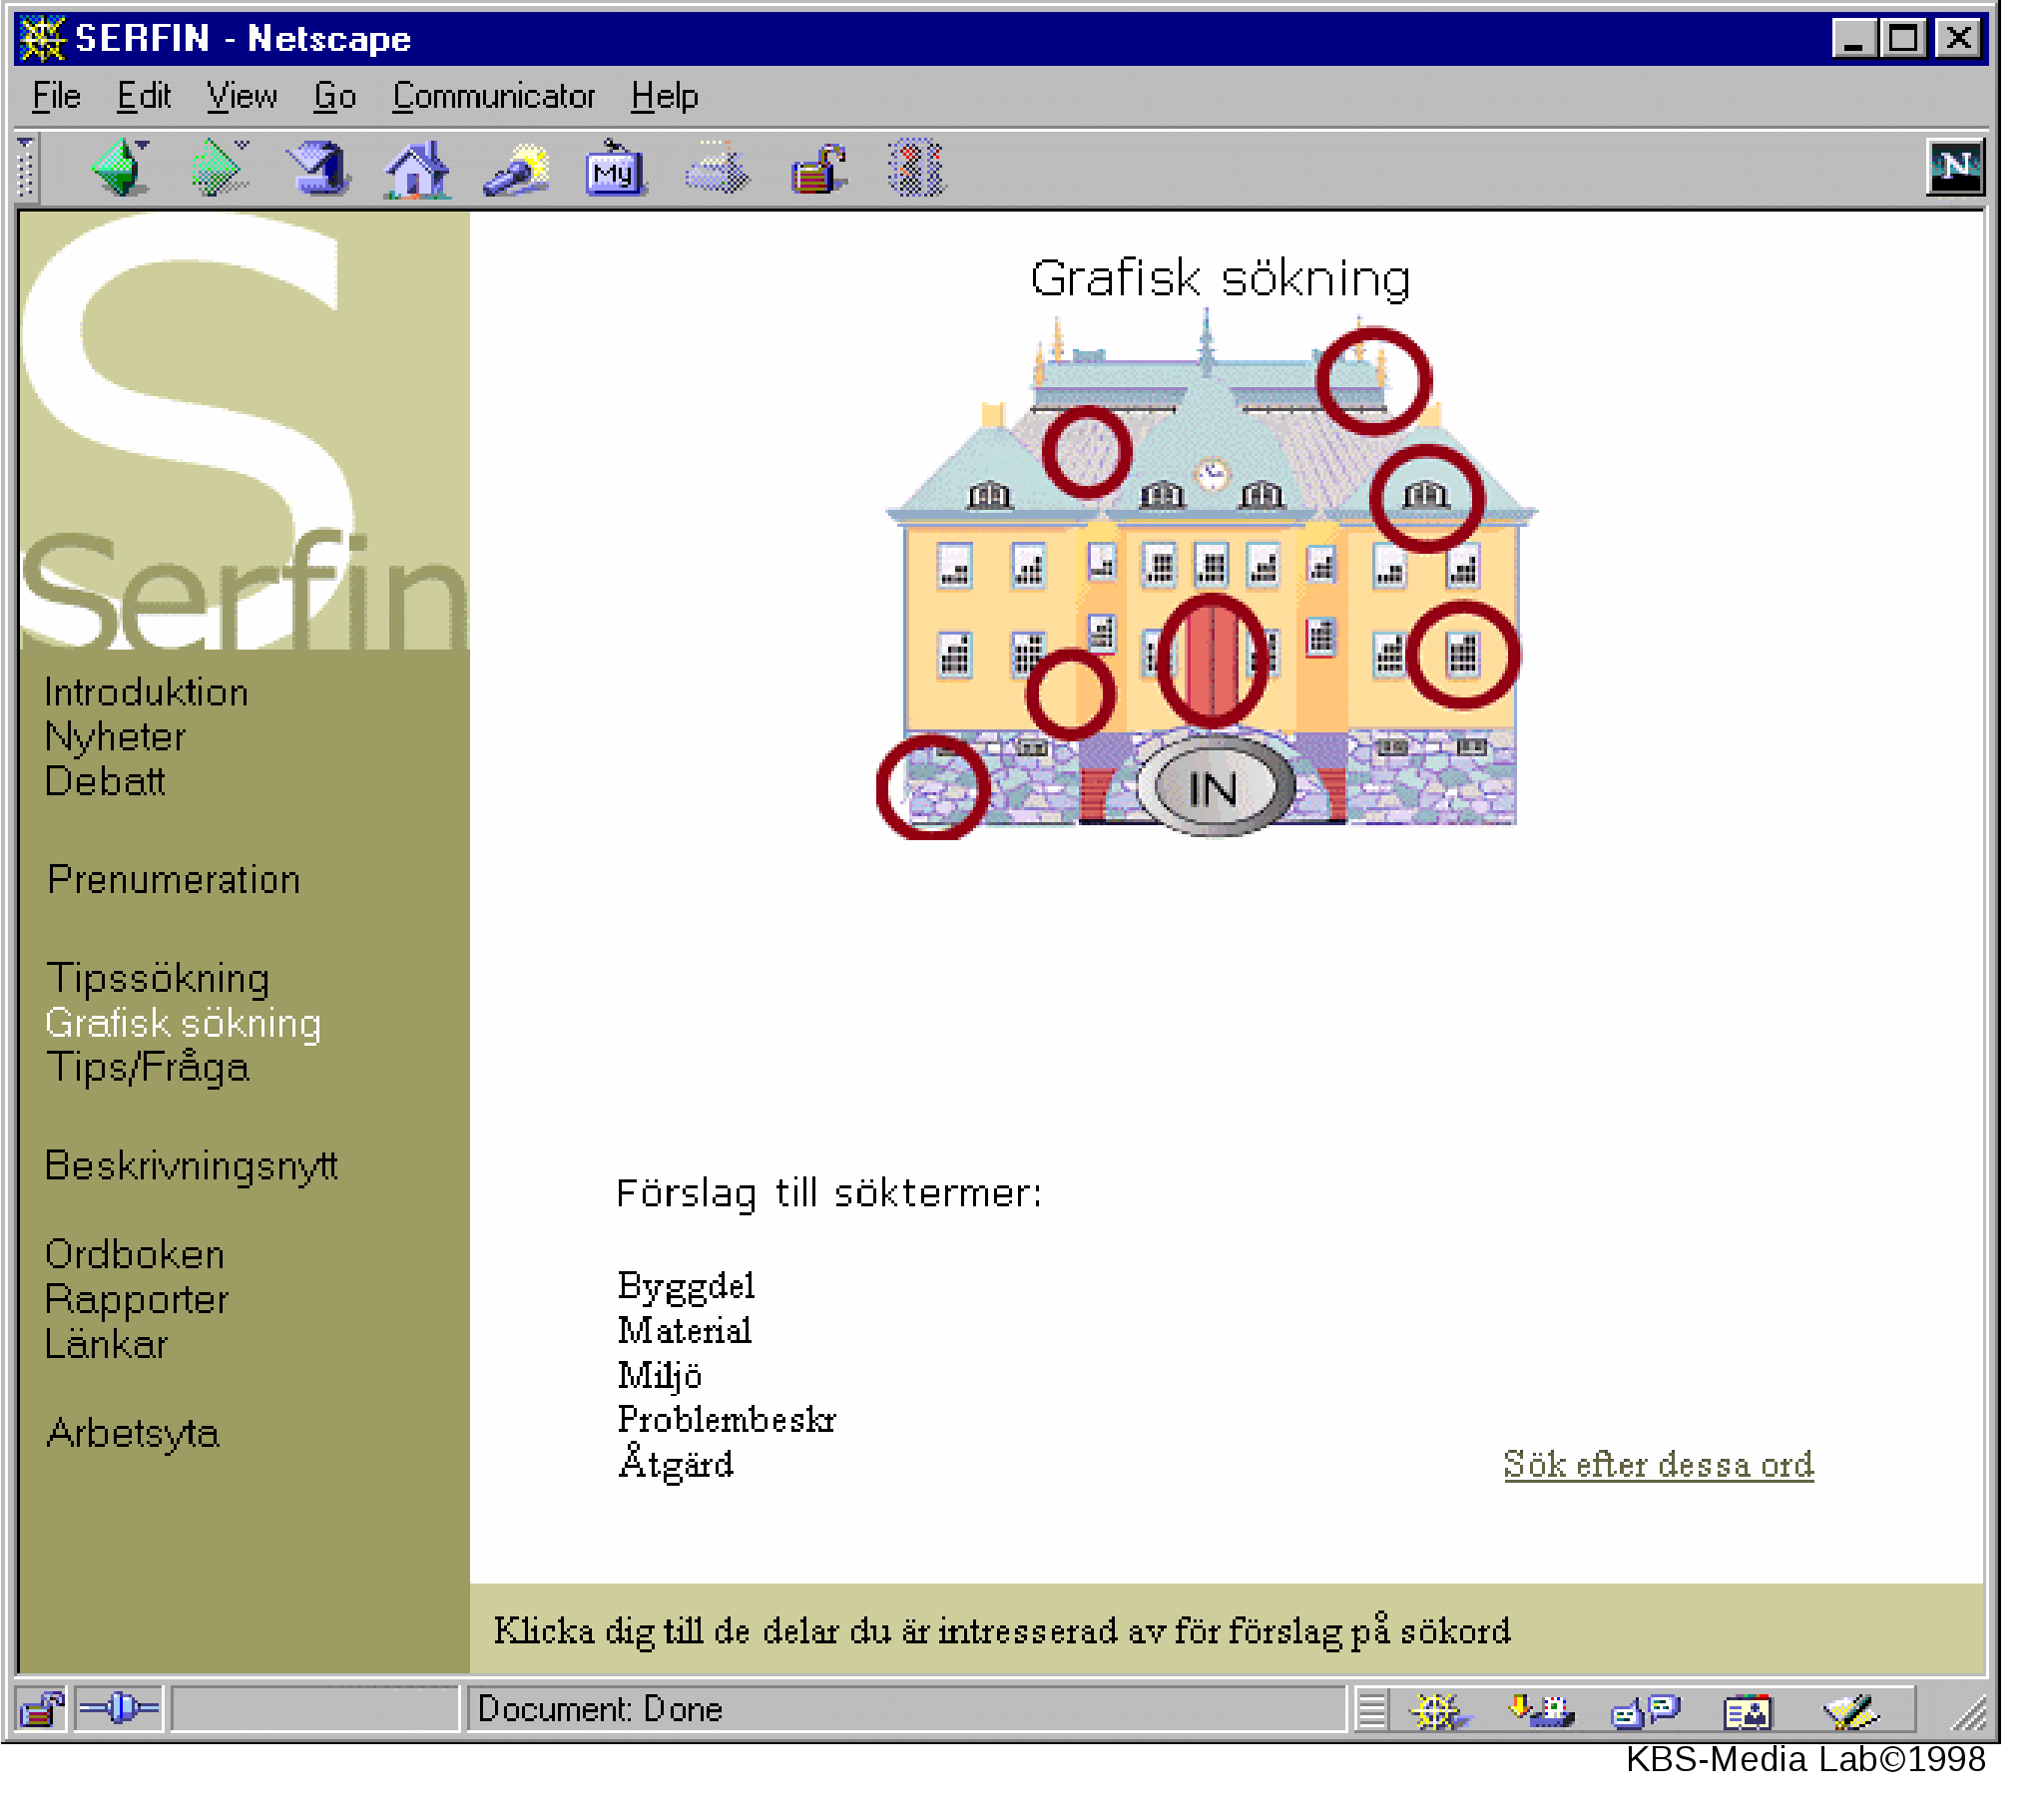Click the Security padlock toolbar icon
Viewport: 2044px width, 1820px height.
point(818,170)
